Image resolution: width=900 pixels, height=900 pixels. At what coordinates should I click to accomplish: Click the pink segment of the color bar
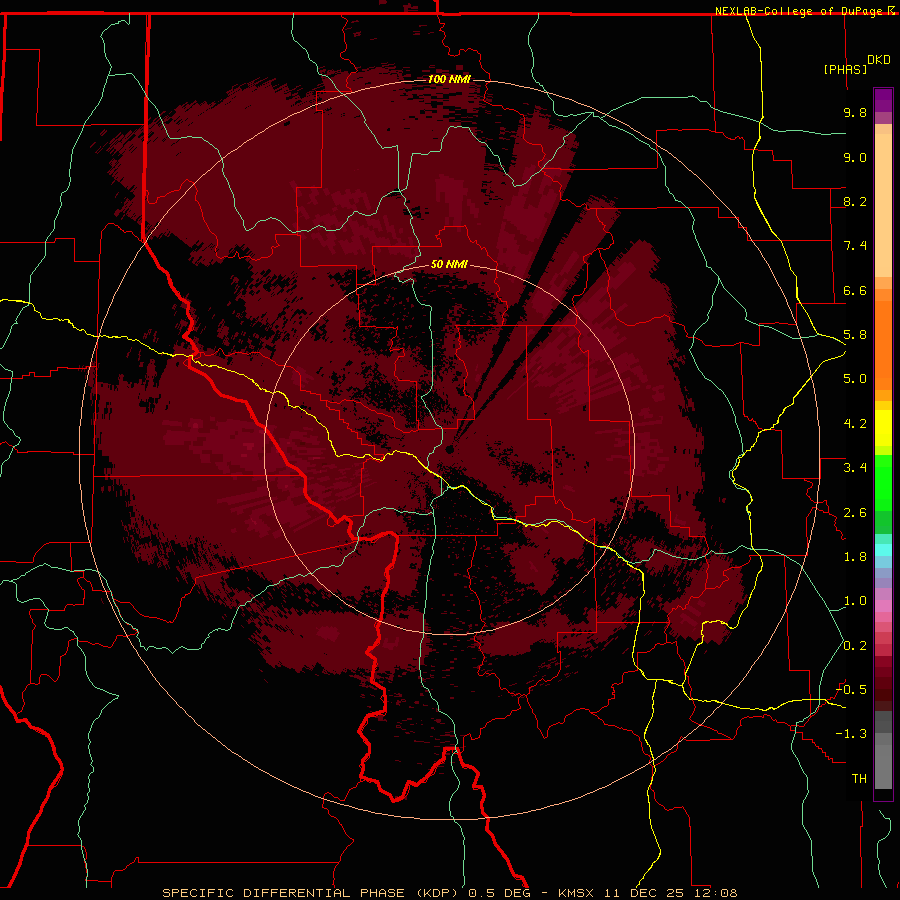(x=883, y=606)
